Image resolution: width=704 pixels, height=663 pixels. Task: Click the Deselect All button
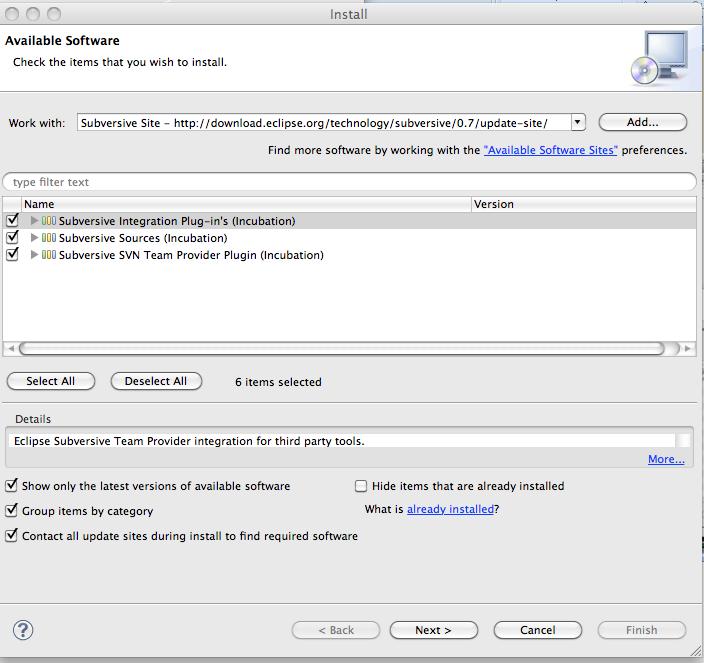tap(156, 381)
